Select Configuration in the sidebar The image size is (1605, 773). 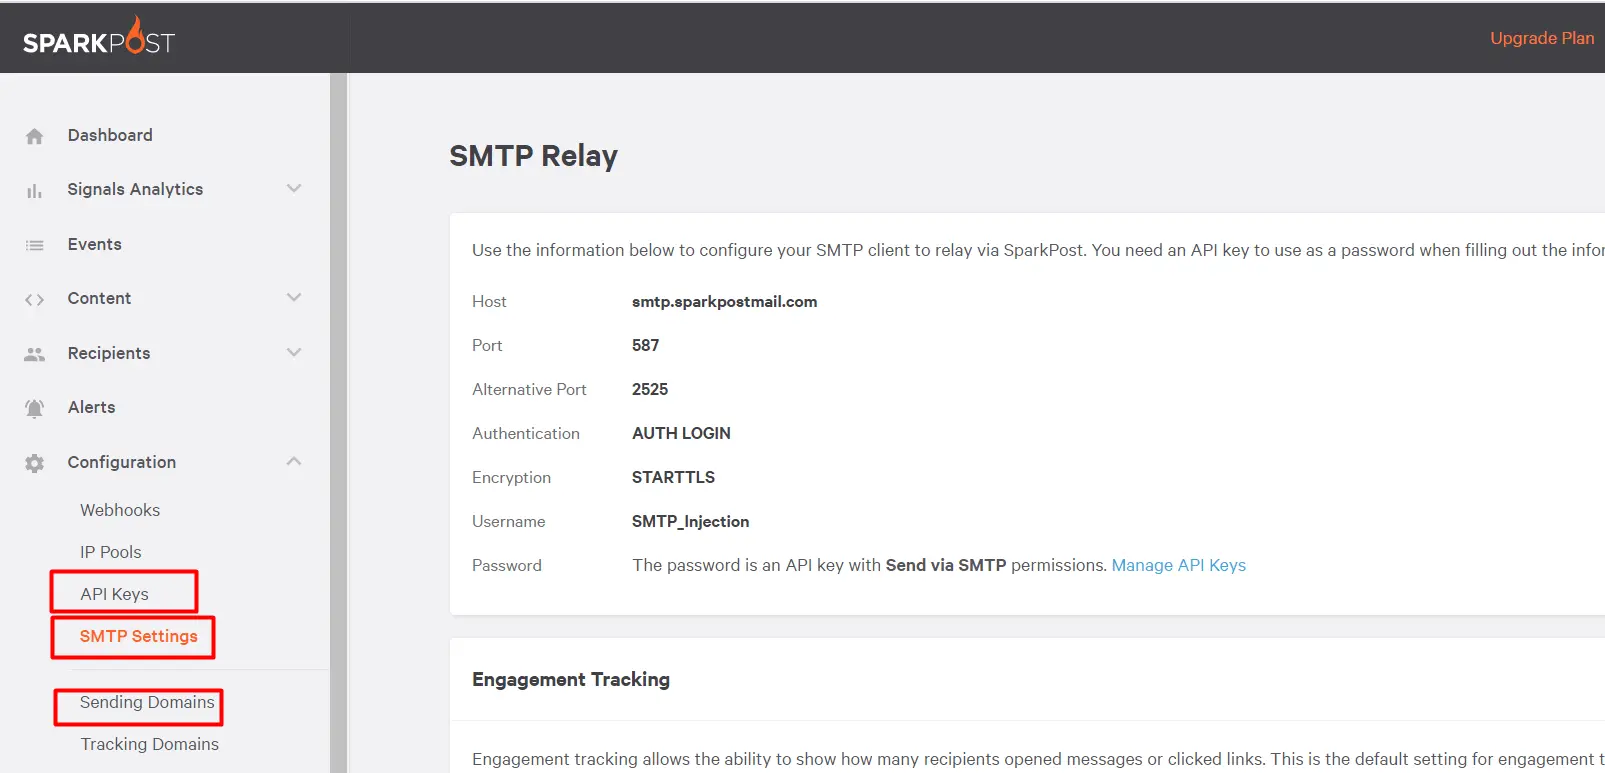point(122,462)
